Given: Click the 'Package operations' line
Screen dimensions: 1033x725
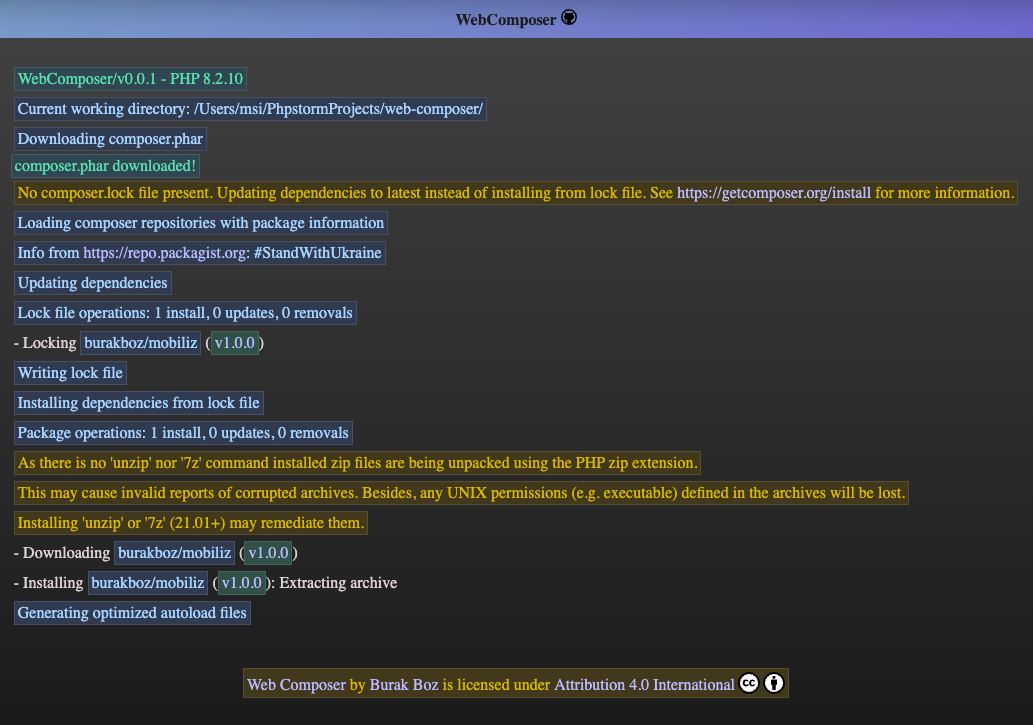Looking at the screenshot, I should click(183, 433).
